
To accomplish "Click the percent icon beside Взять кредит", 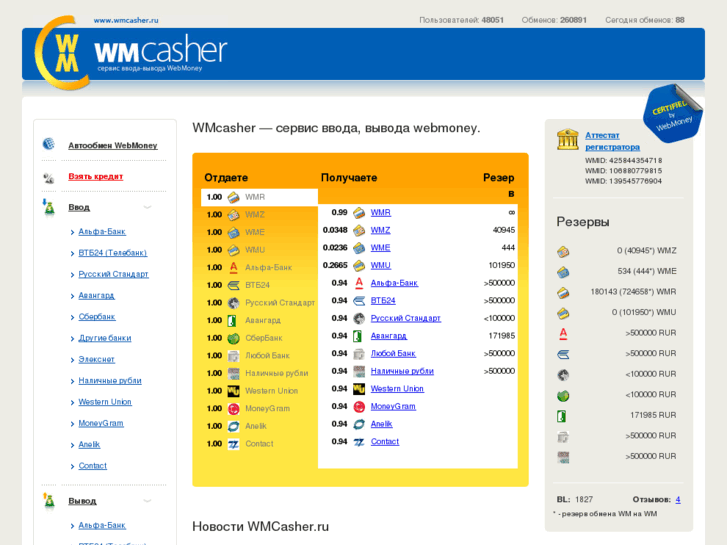I will click(x=49, y=178).
